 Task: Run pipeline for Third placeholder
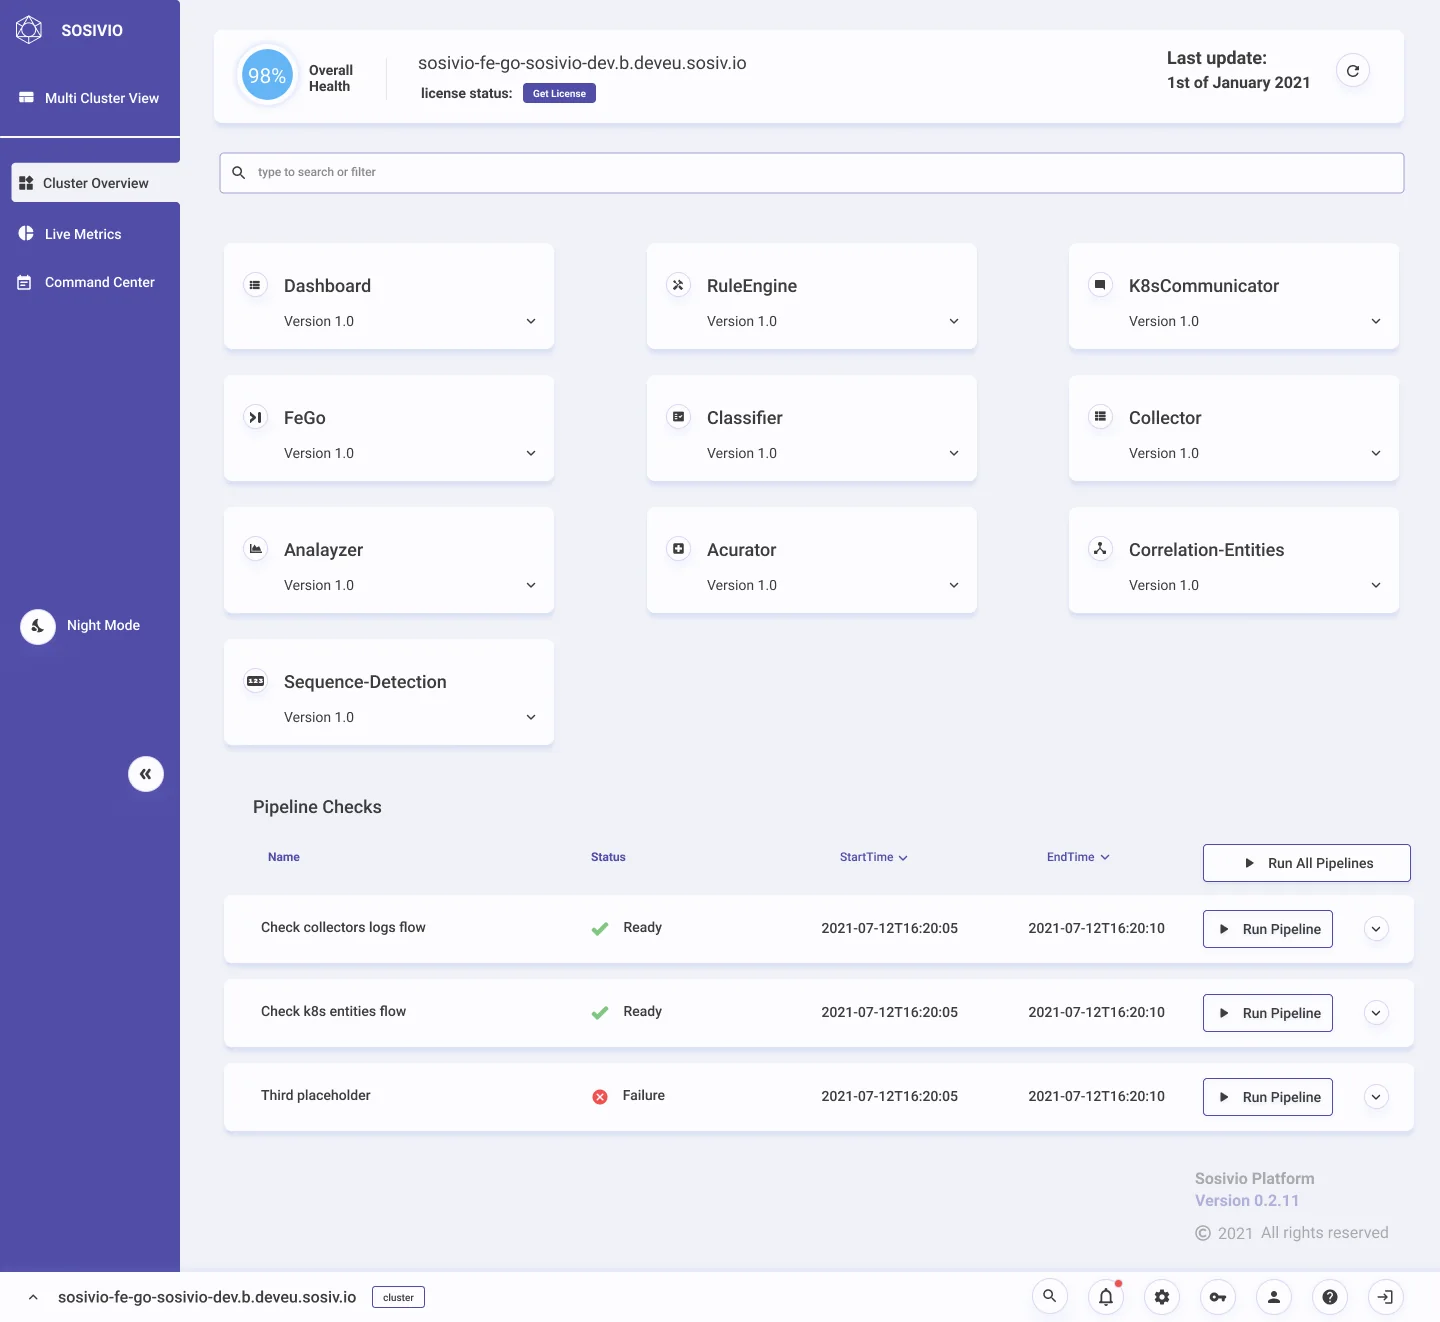pyautogui.click(x=1268, y=1097)
